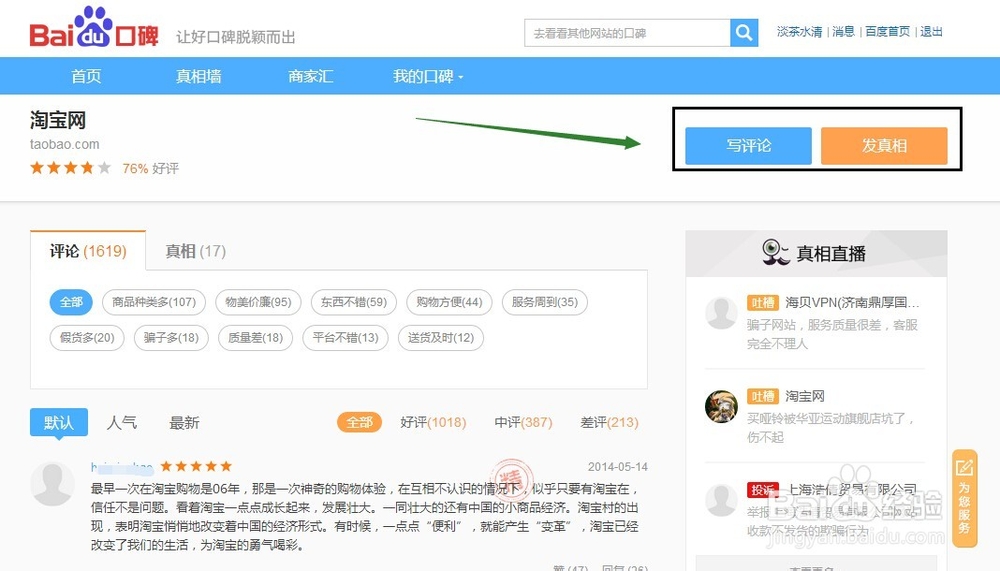Image resolution: width=1000 pixels, height=571 pixels.
Task: Click the owl icon beside 真相直播
Action: [x=775, y=253]
